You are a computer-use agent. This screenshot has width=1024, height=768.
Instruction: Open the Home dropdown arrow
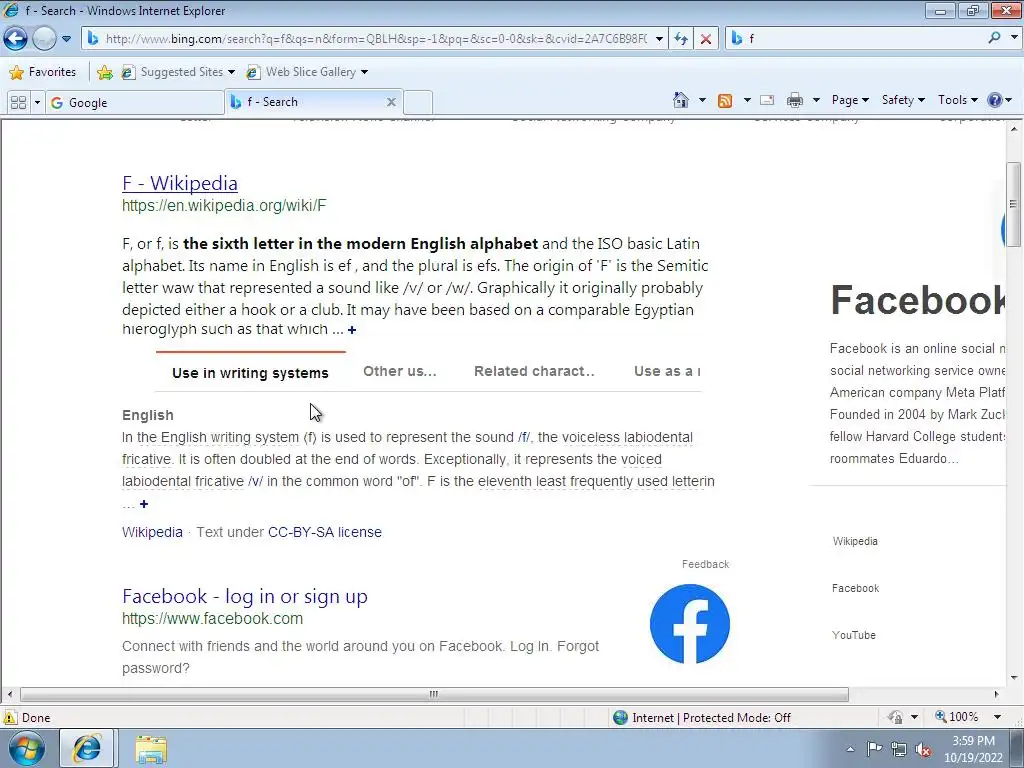coord(702,100)
